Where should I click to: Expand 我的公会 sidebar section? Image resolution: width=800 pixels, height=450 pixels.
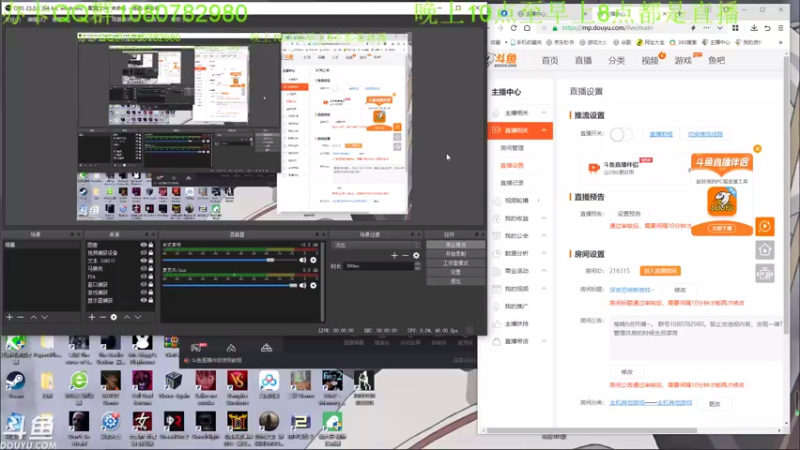(x=520, y=236)
